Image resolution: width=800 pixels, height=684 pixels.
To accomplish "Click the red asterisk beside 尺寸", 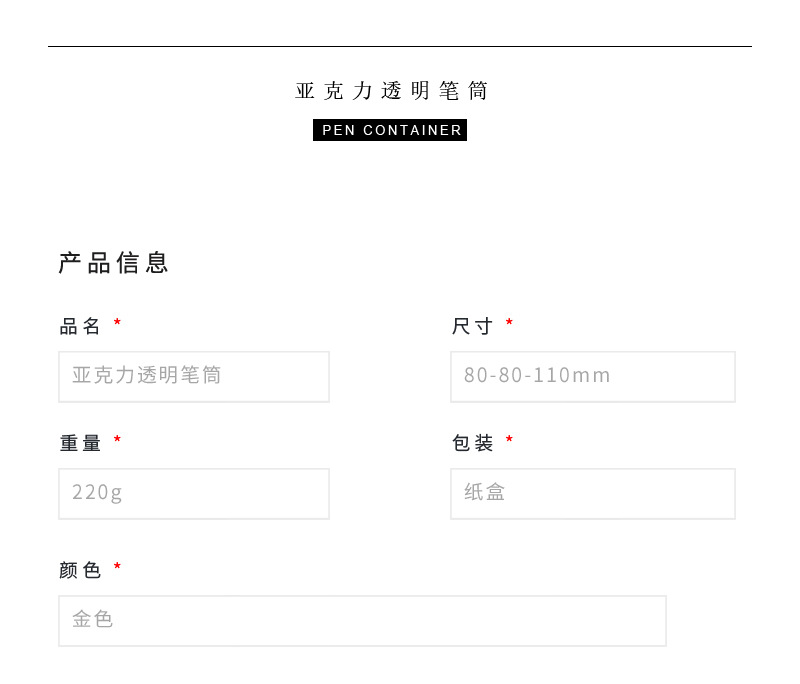I will point(509,324).
